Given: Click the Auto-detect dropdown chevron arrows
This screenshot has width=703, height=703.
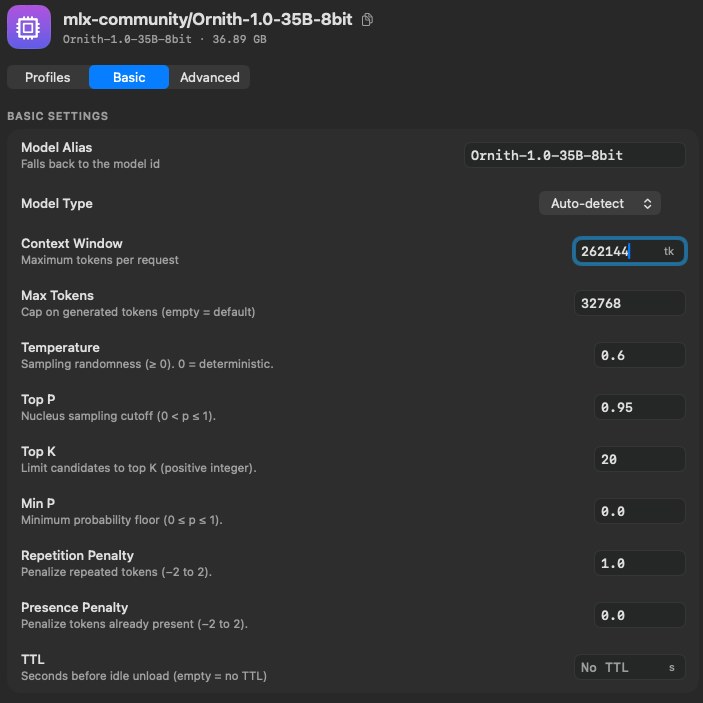Looking at the screenshot, I should pos(647,204).
